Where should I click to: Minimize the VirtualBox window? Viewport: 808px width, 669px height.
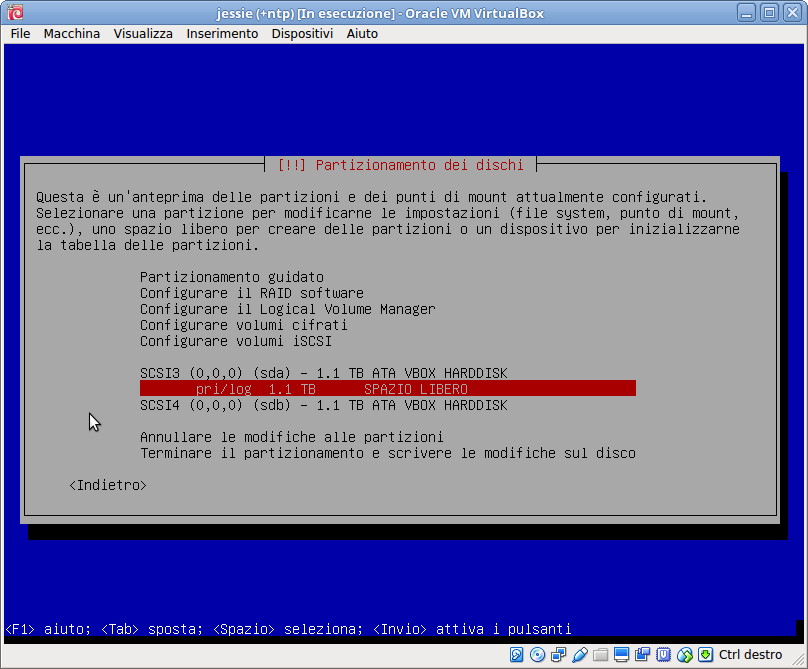point(746,12)
